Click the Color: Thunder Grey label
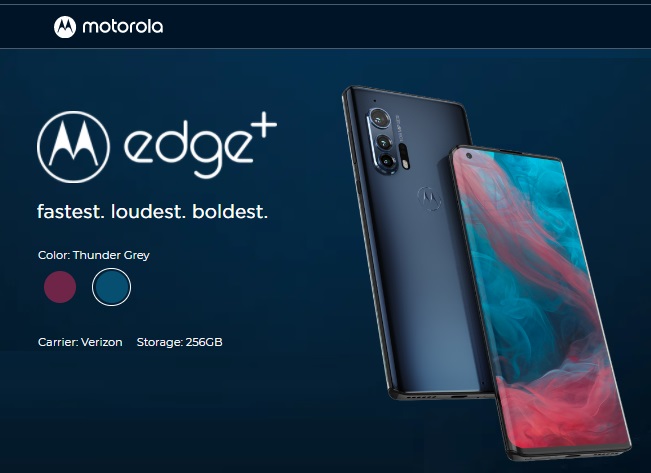Viewport: 651px width, 473px height. pos(94,255)
